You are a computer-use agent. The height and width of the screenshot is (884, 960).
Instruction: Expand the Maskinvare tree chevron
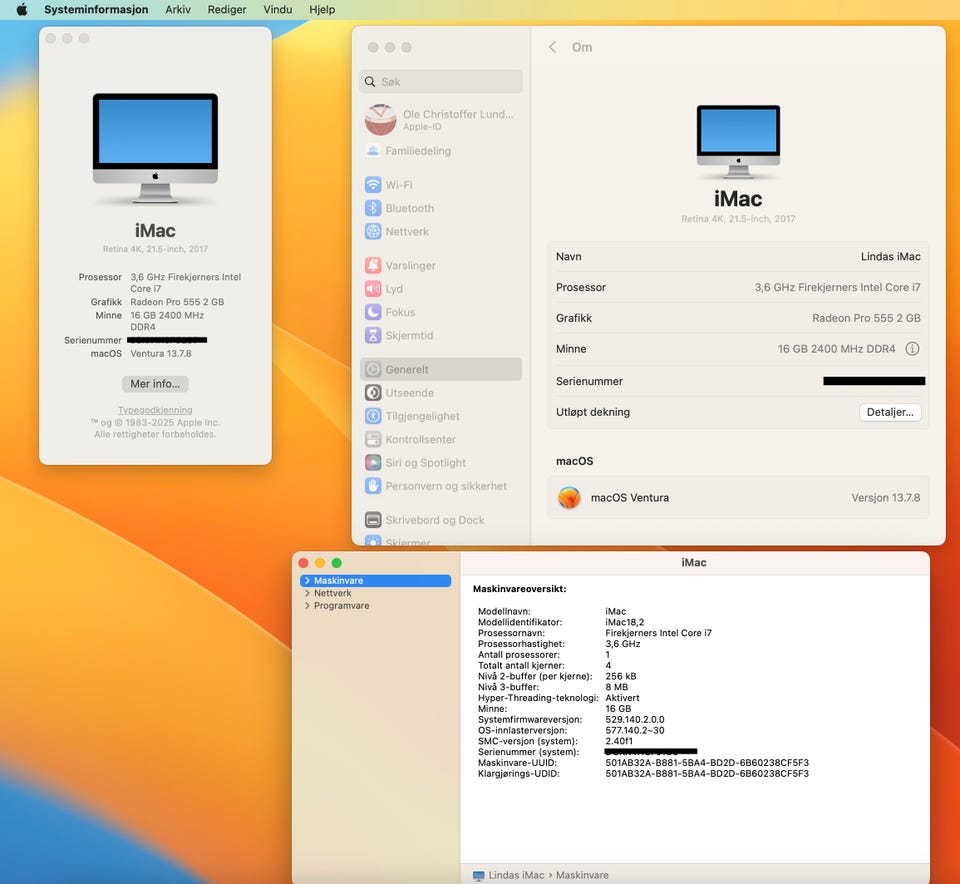point(307,580)
